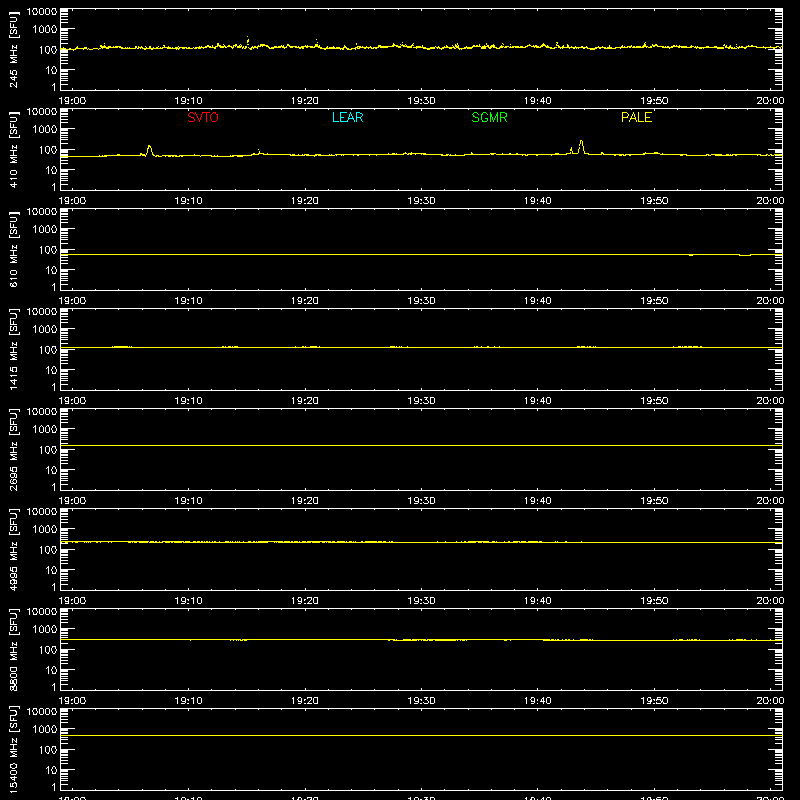Click 19:20 tick label under 410 MHz plot
This screenshot has height=800, width=800.
[305, 201]
